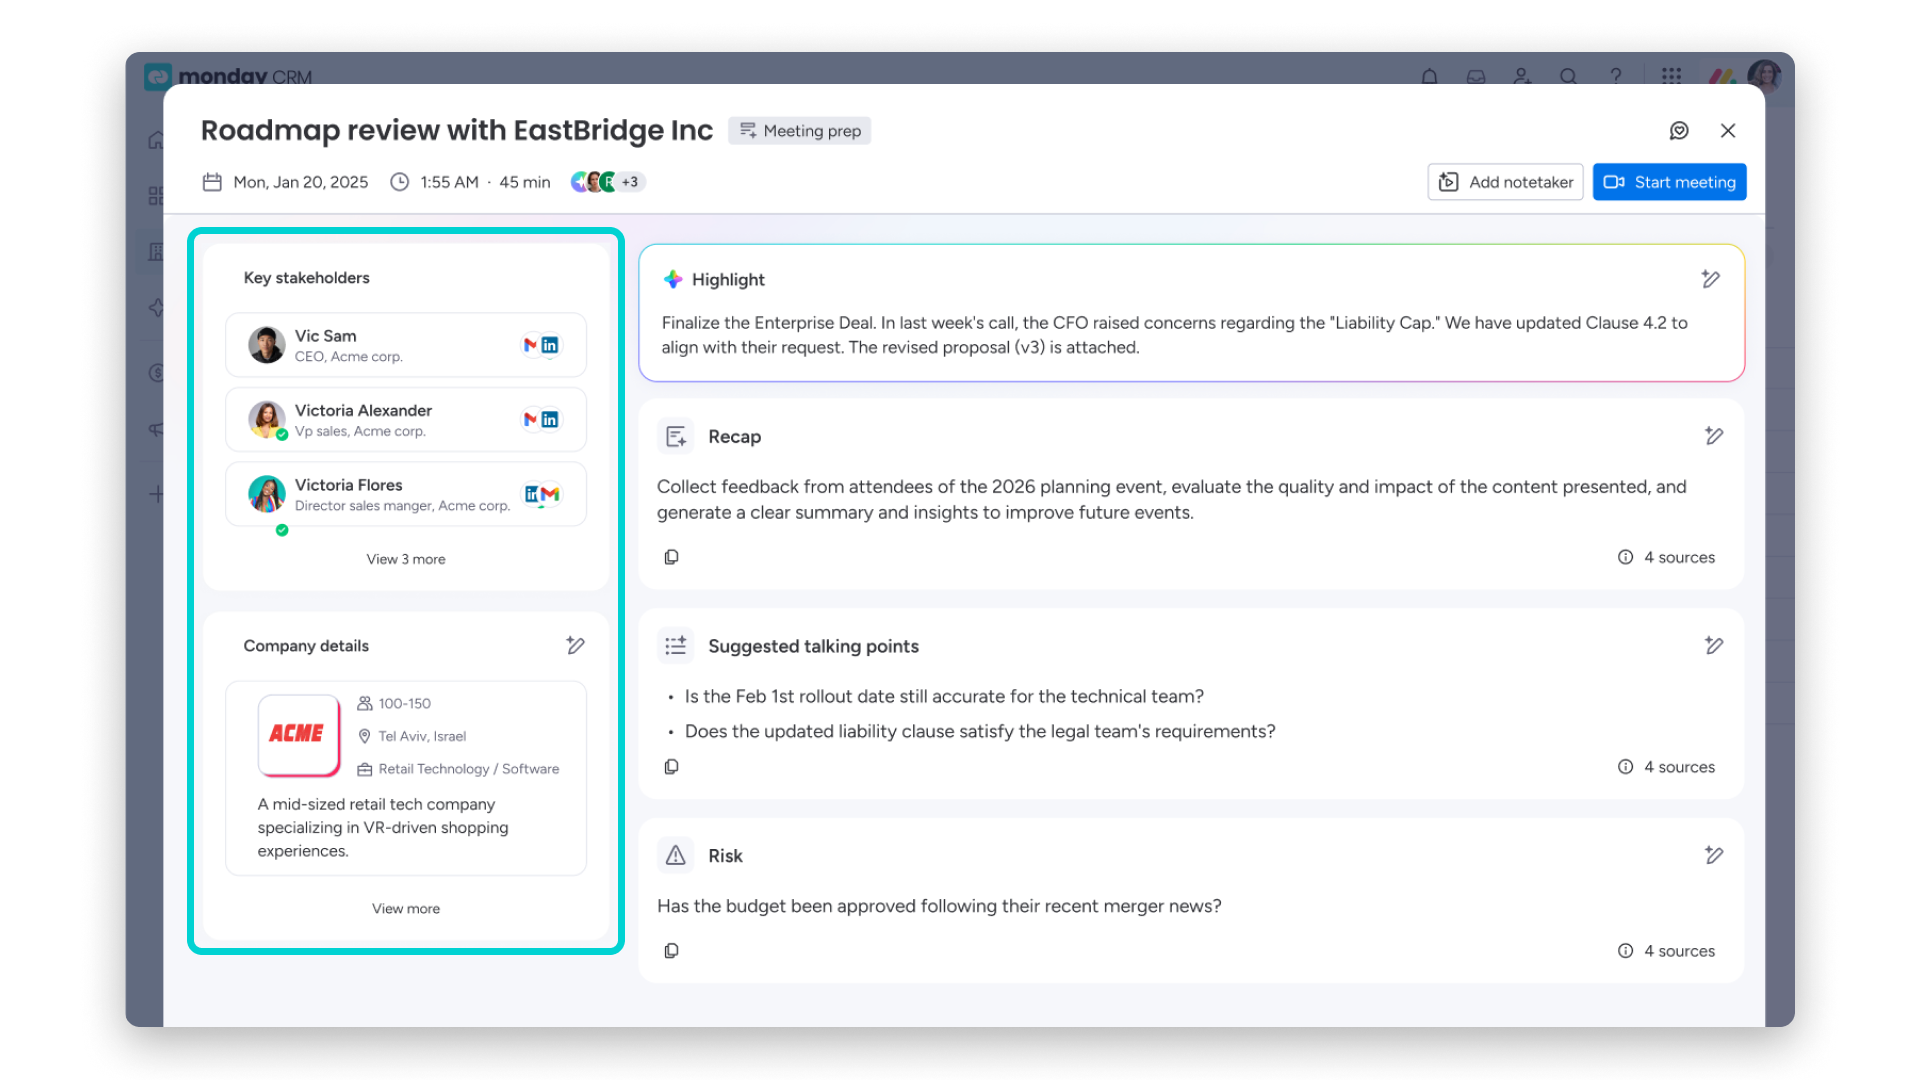The image size is (1920, 1080).
Task: Click the 'Roadmap review with EastBridge Inc' title
Action: point(457,130)
